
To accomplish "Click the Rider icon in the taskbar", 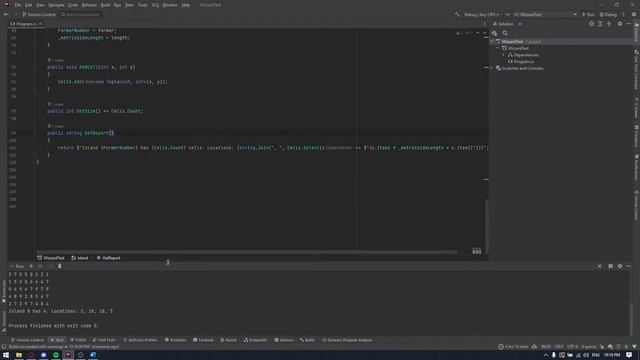I will click(68, 355).
